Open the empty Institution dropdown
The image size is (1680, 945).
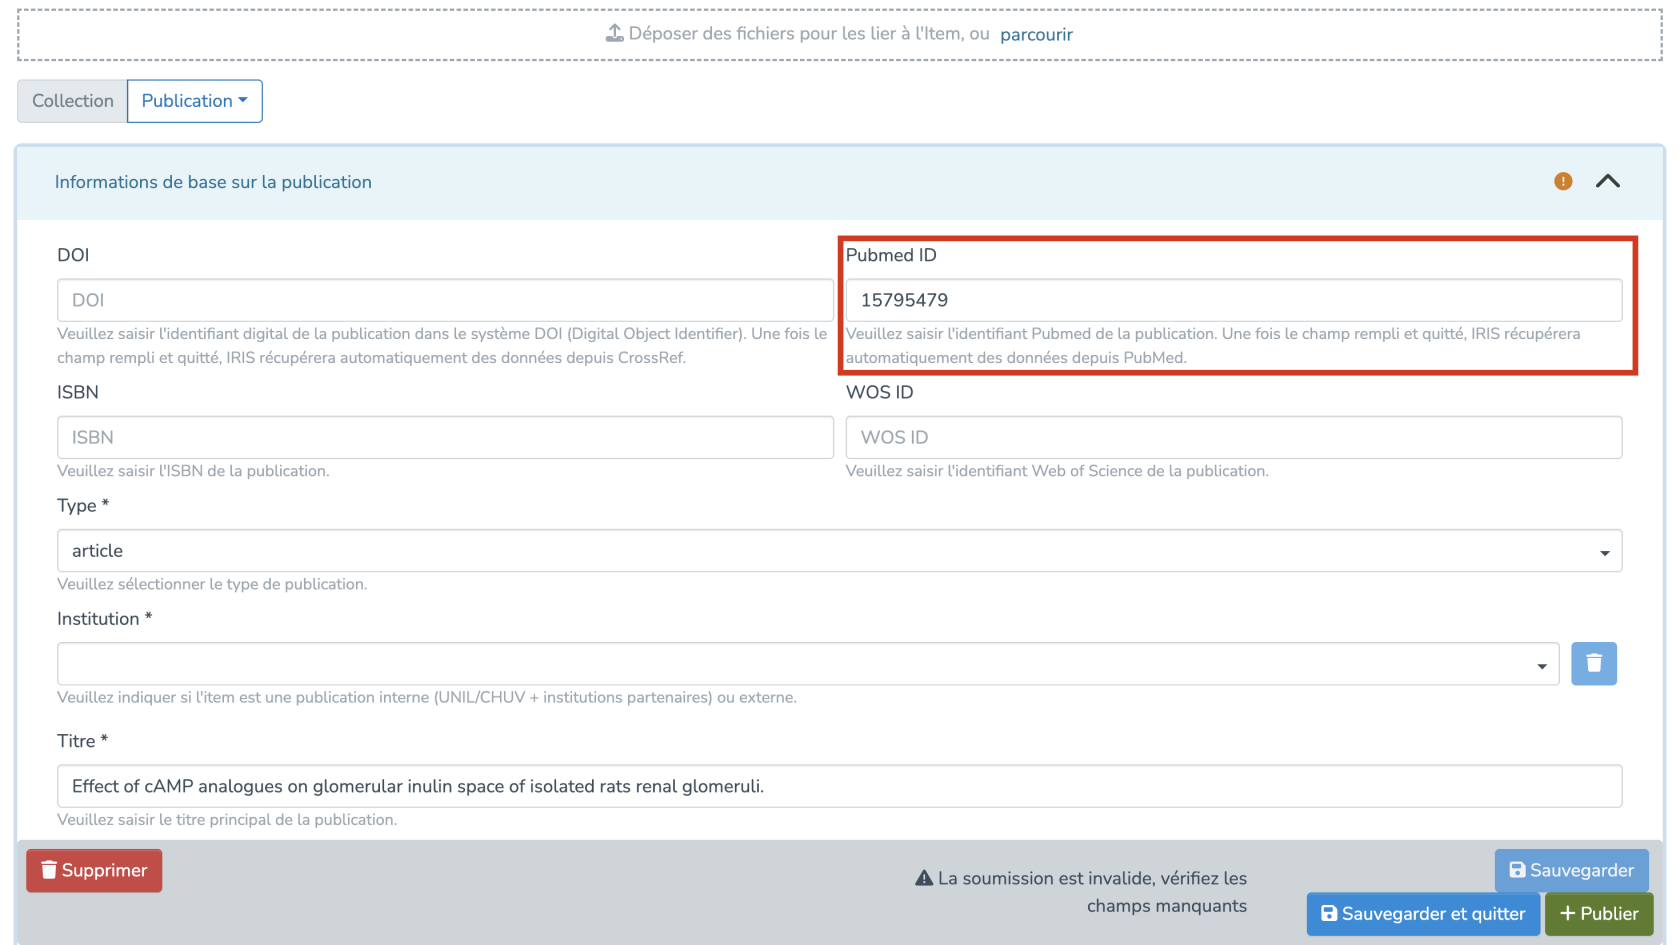807,664
